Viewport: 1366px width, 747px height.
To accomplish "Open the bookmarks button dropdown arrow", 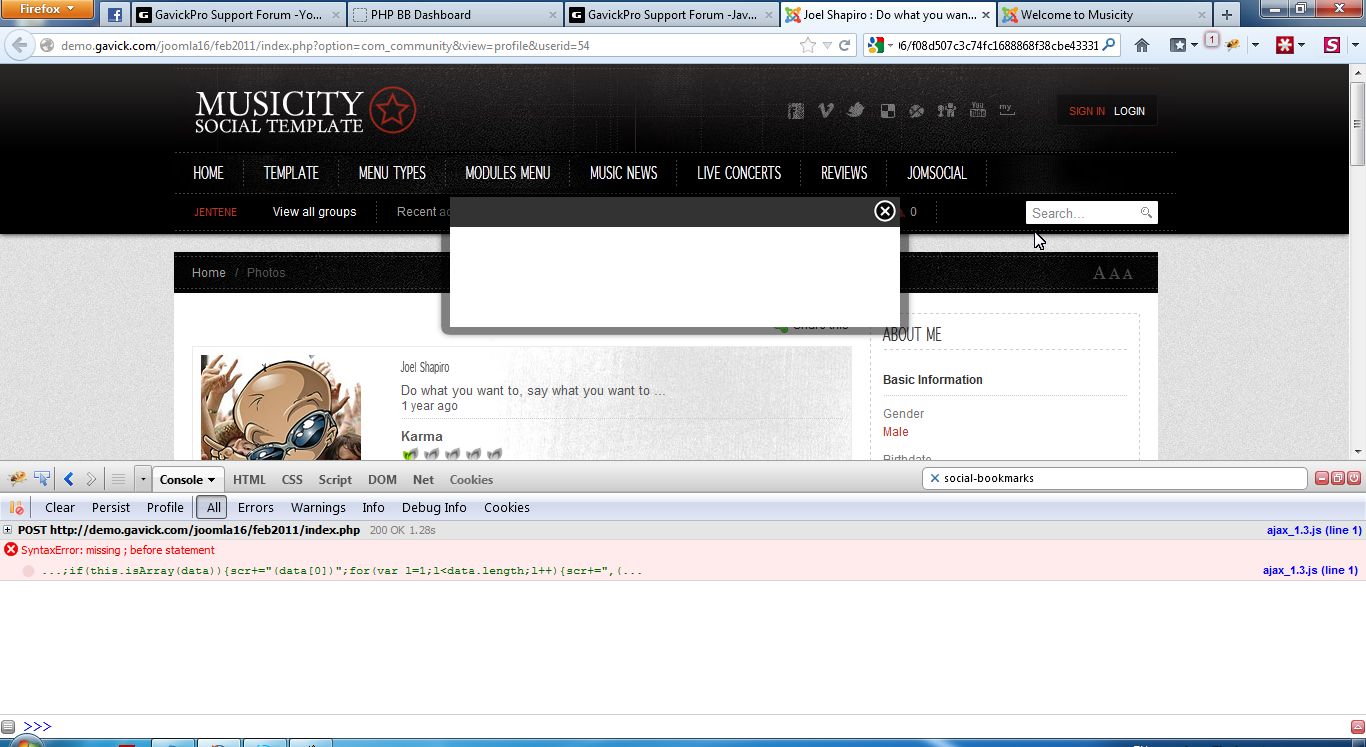I will [x=1195, y=46].
